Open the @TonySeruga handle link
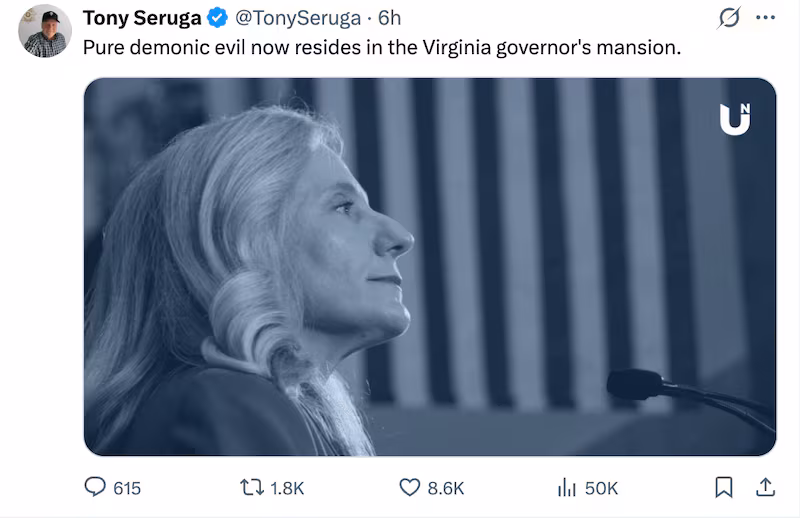Image resolution: width=800 pixels, height=518 pixels. click(297, 19)
